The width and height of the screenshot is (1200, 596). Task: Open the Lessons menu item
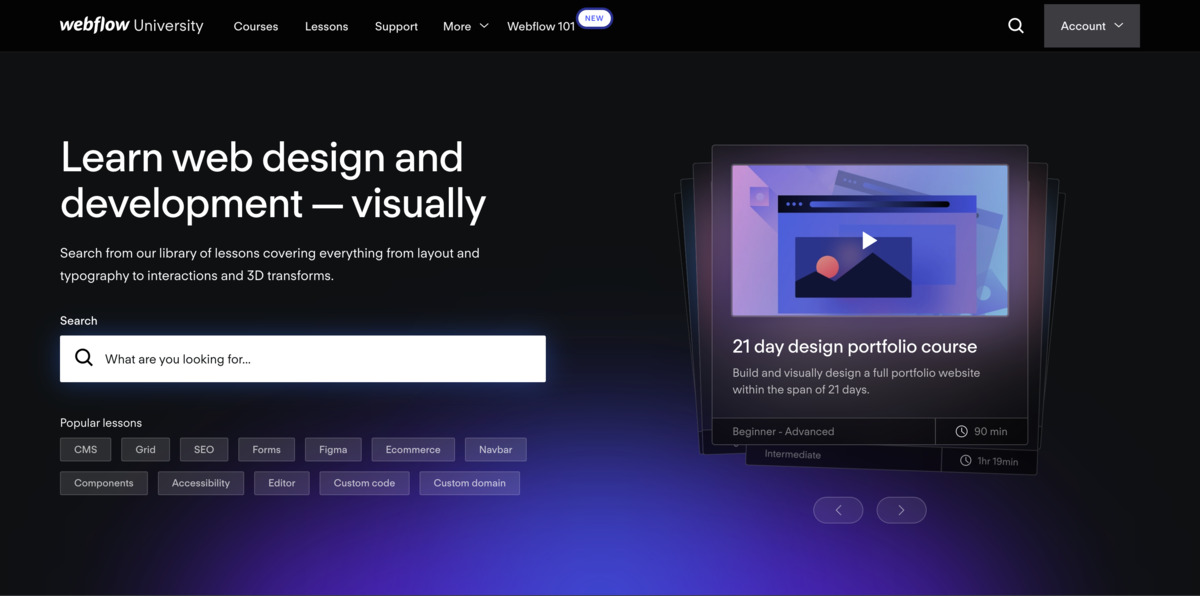326,26
